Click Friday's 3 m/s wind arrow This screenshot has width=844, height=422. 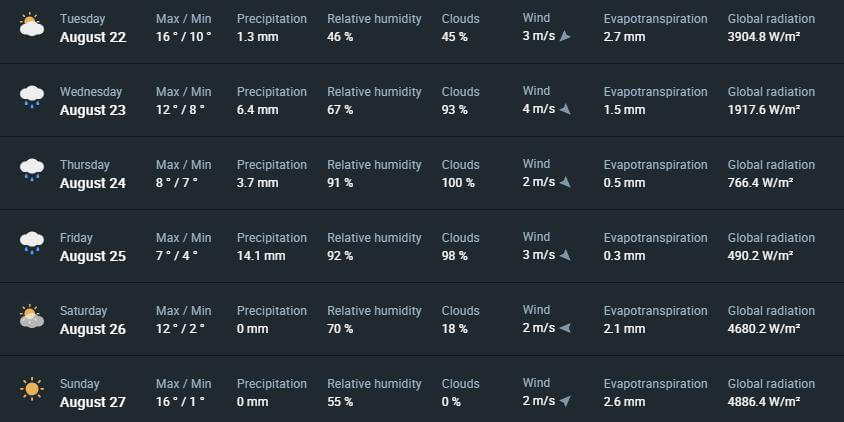click(x=565, y=255)
